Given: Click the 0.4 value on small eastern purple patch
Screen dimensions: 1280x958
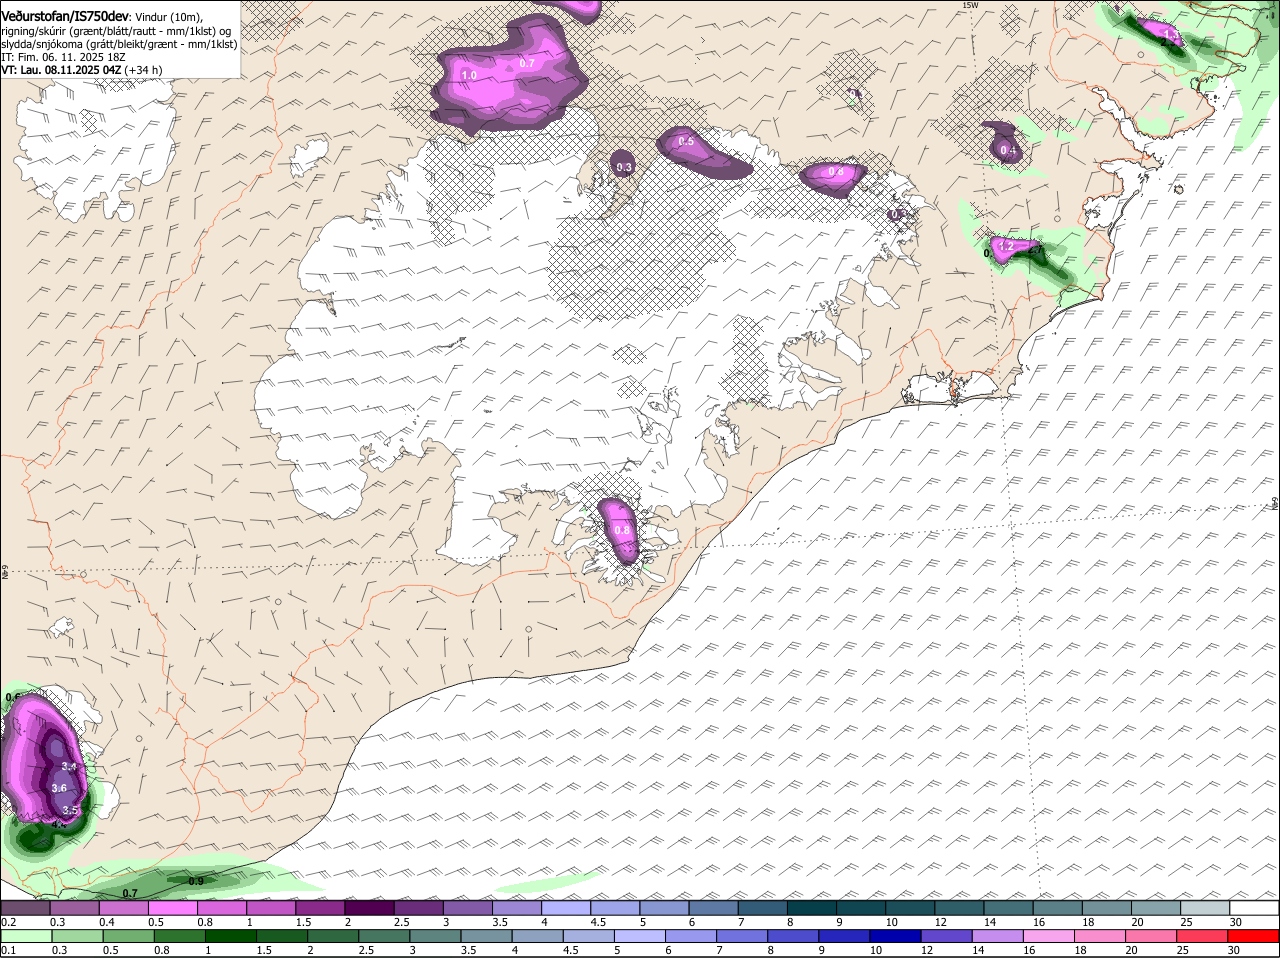Looking at the screenshot, I should (1008, 151).
